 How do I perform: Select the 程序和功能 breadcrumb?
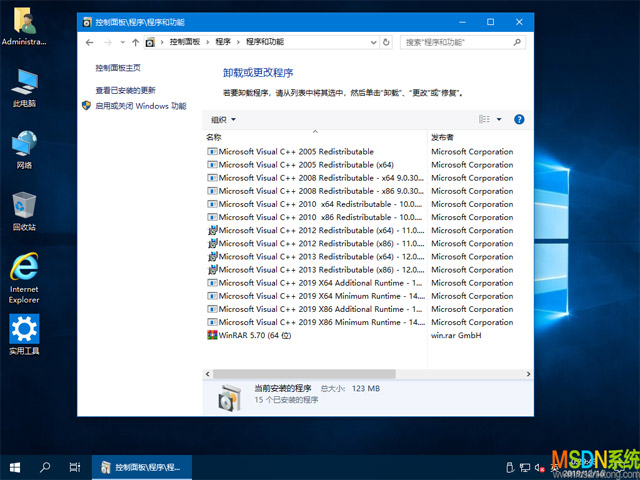[x=265, y=42]
